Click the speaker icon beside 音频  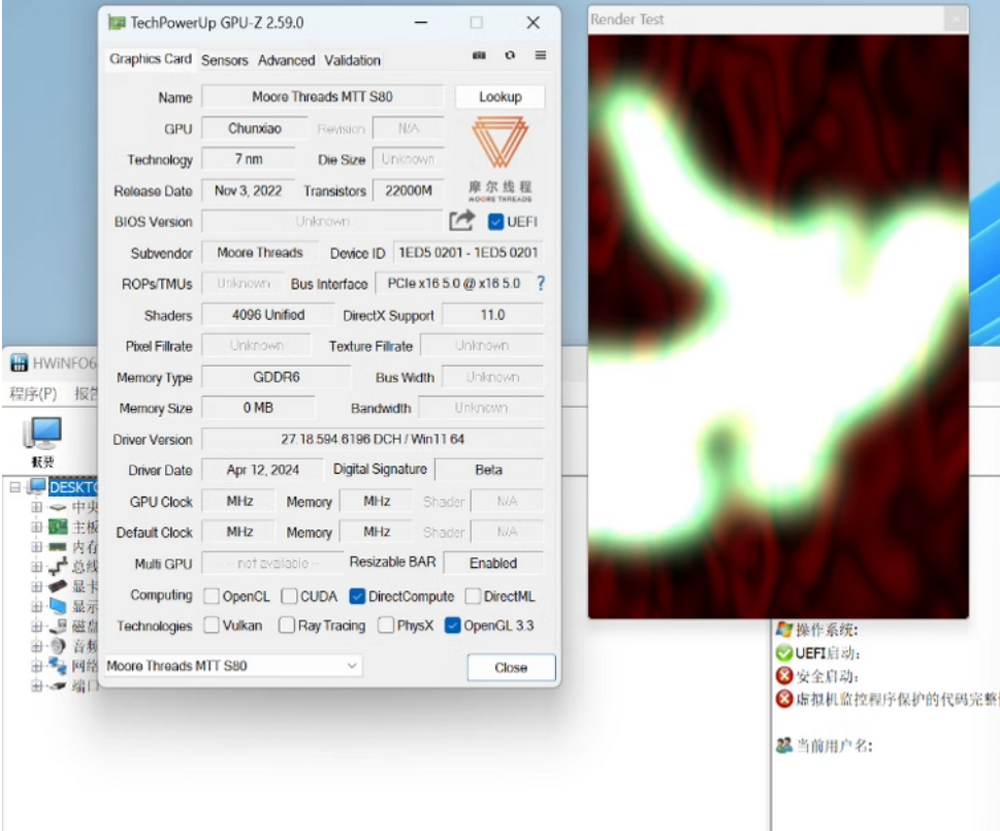[x=58, y=646]
